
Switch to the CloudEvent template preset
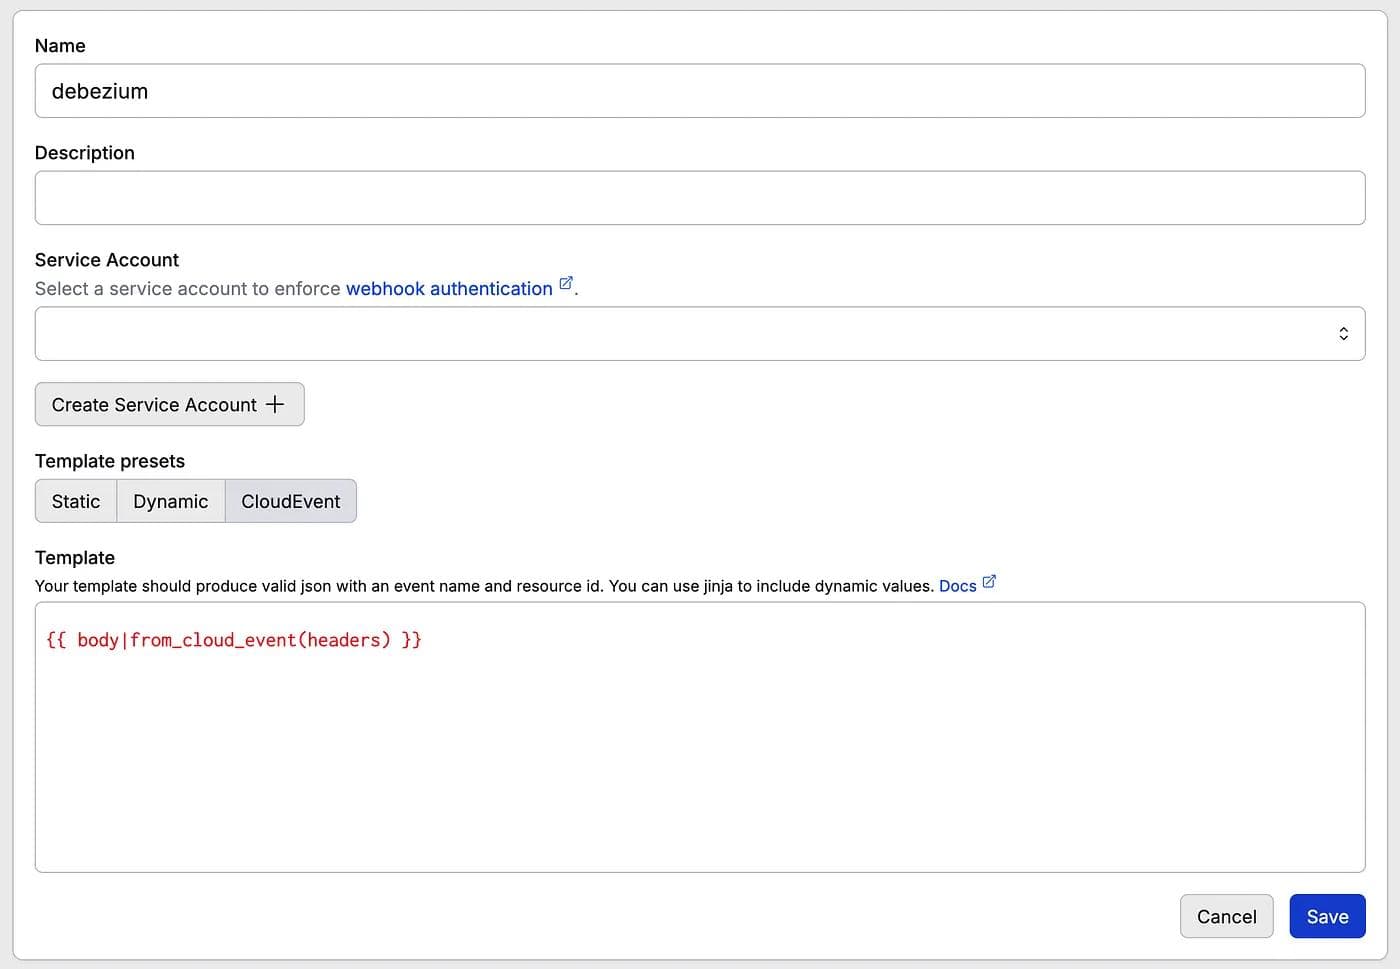point(291,501)
